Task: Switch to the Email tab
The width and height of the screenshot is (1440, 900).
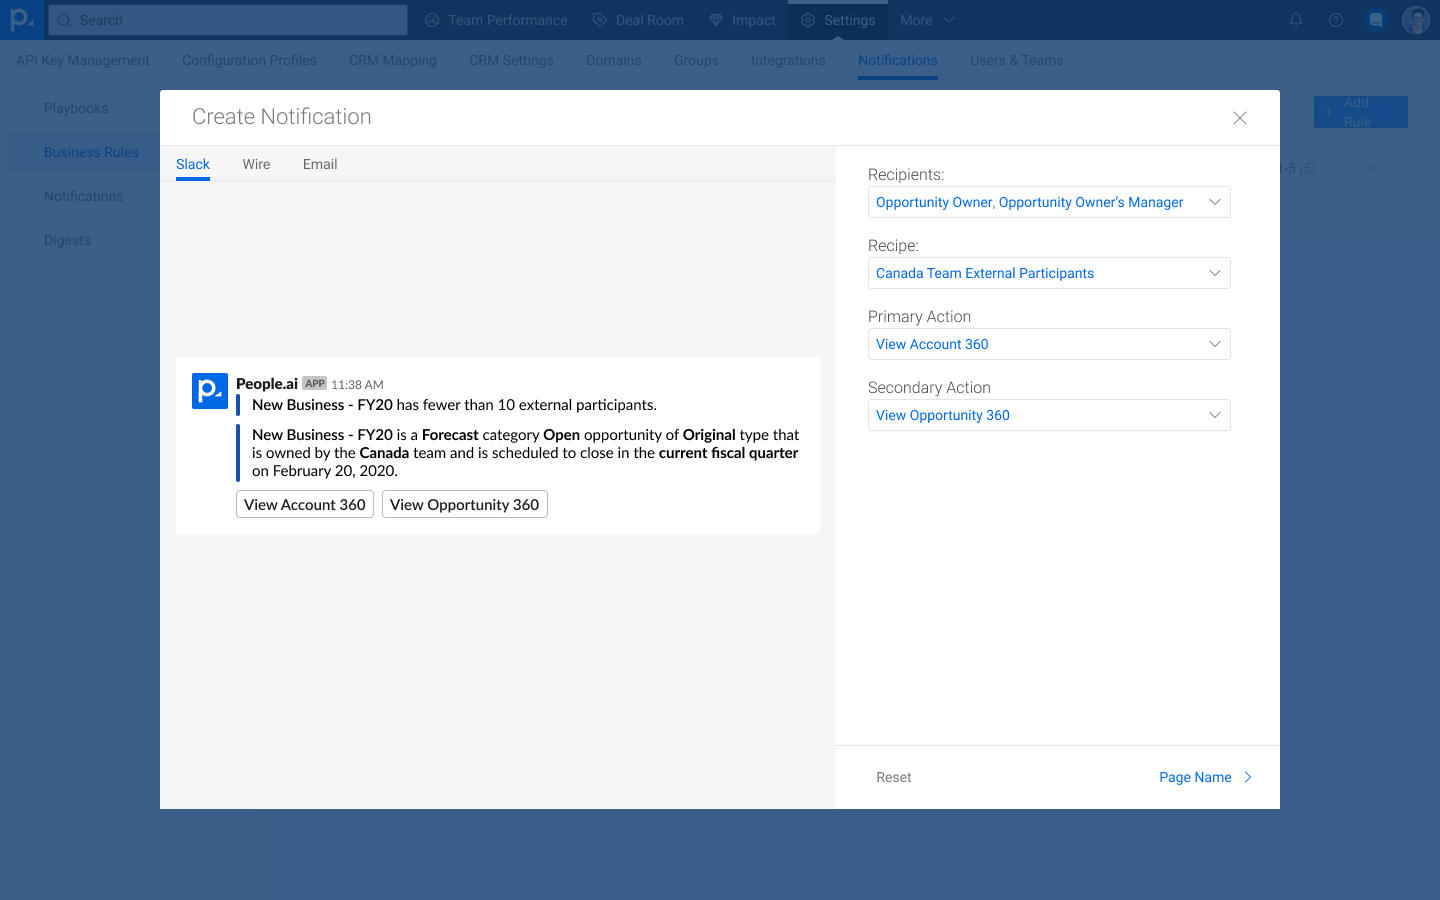Action: coord(320,164)
